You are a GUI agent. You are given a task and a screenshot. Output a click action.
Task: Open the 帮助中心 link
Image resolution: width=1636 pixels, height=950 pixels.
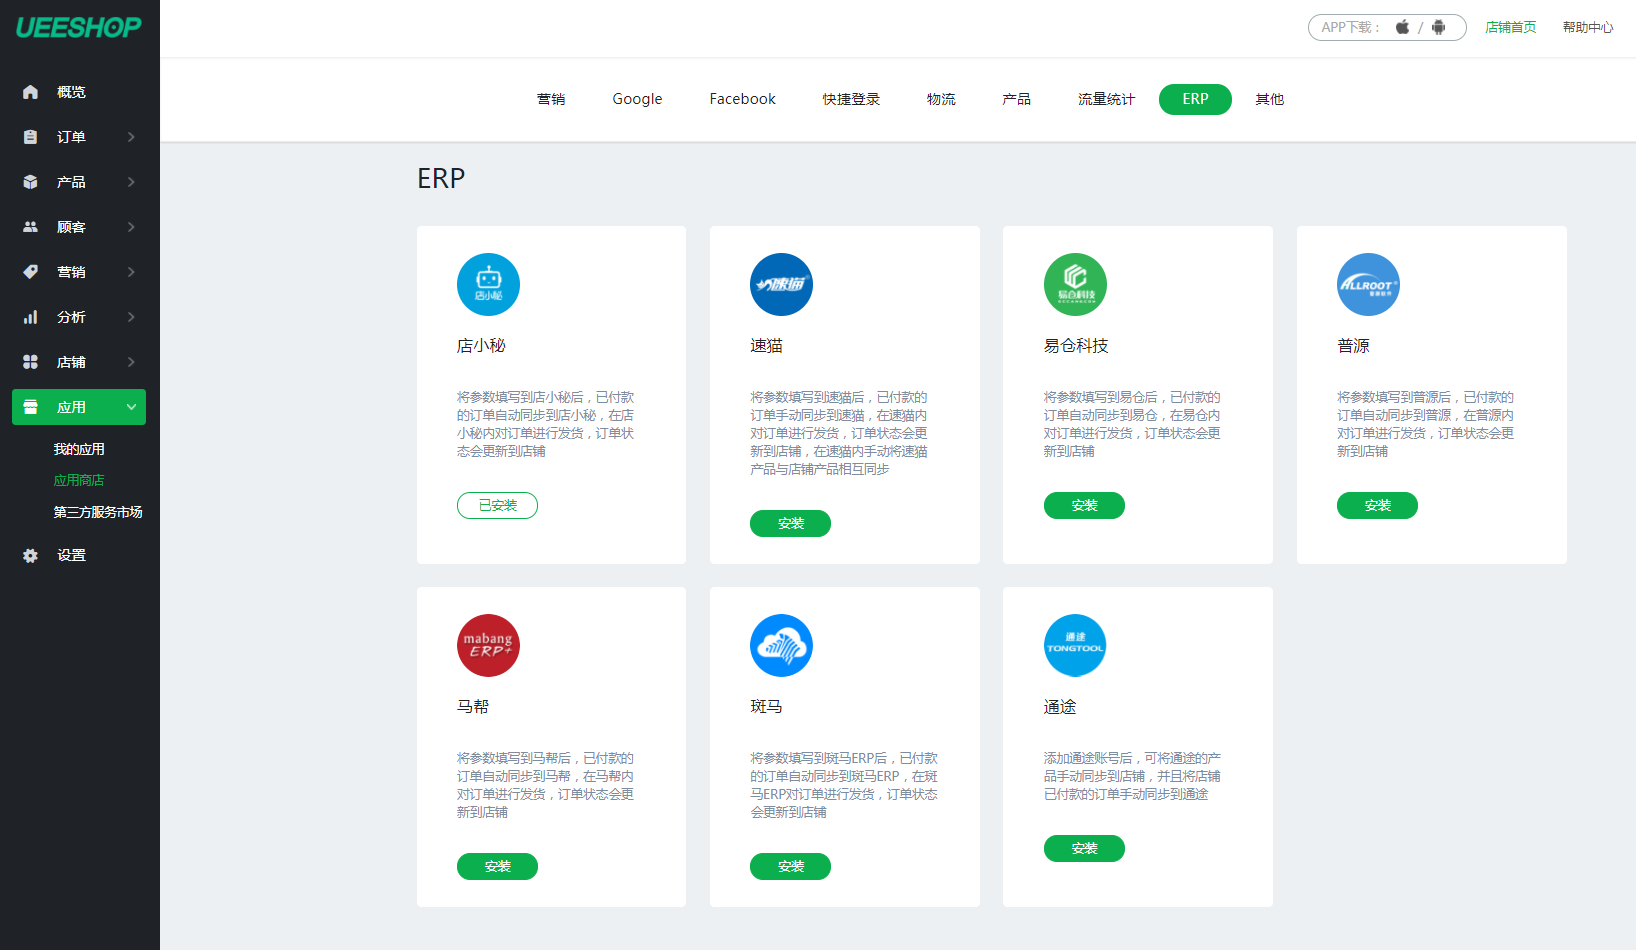(x=1588, y=27)
